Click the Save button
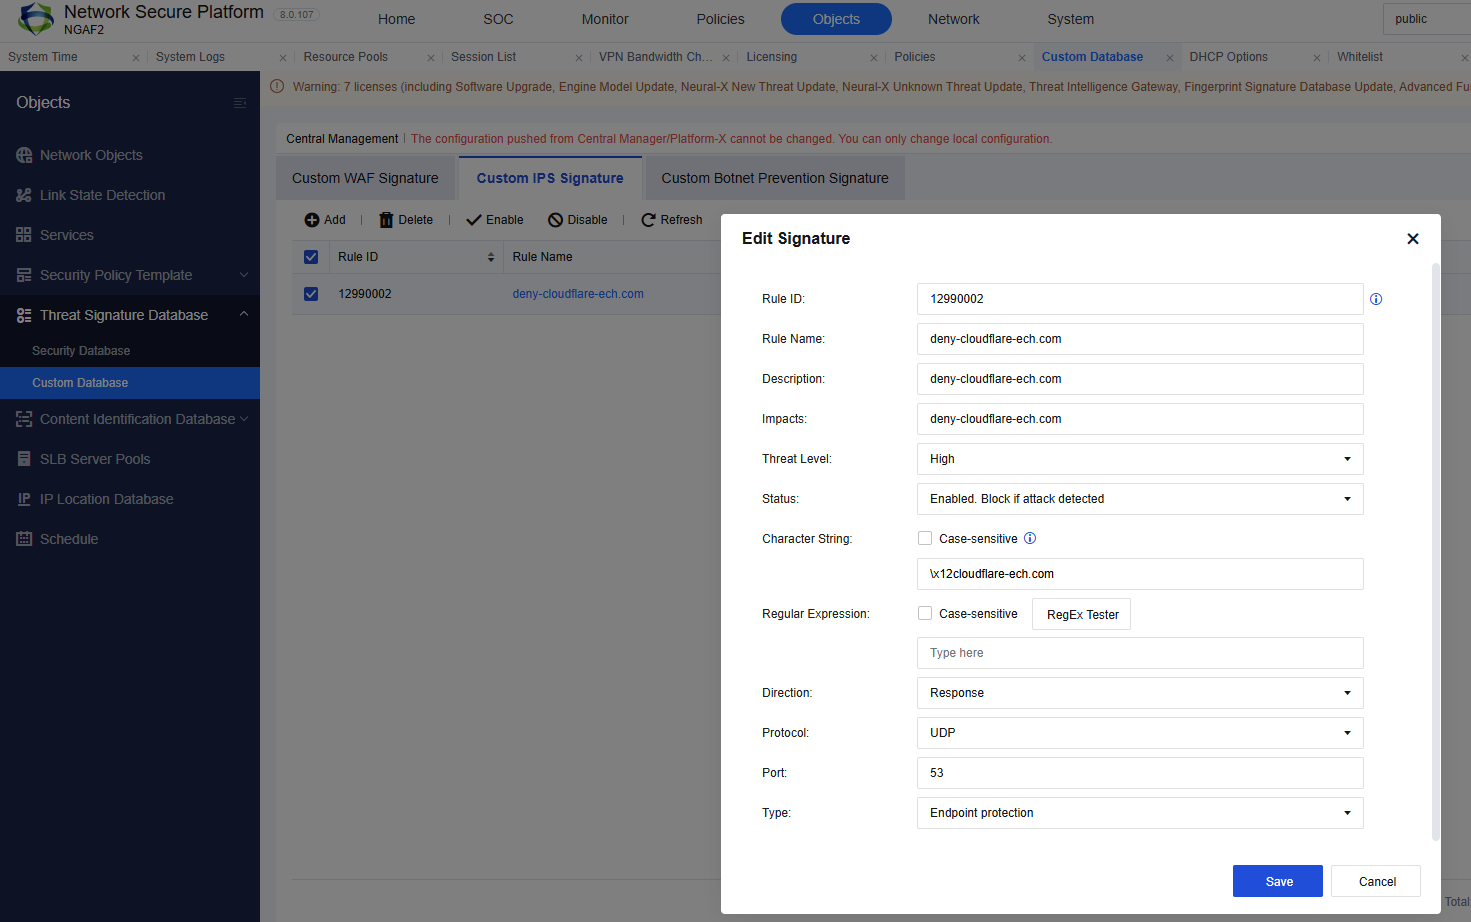The height and width of the screenshot is (922, 1471). pyautogui.click(x=1278, y=881)
